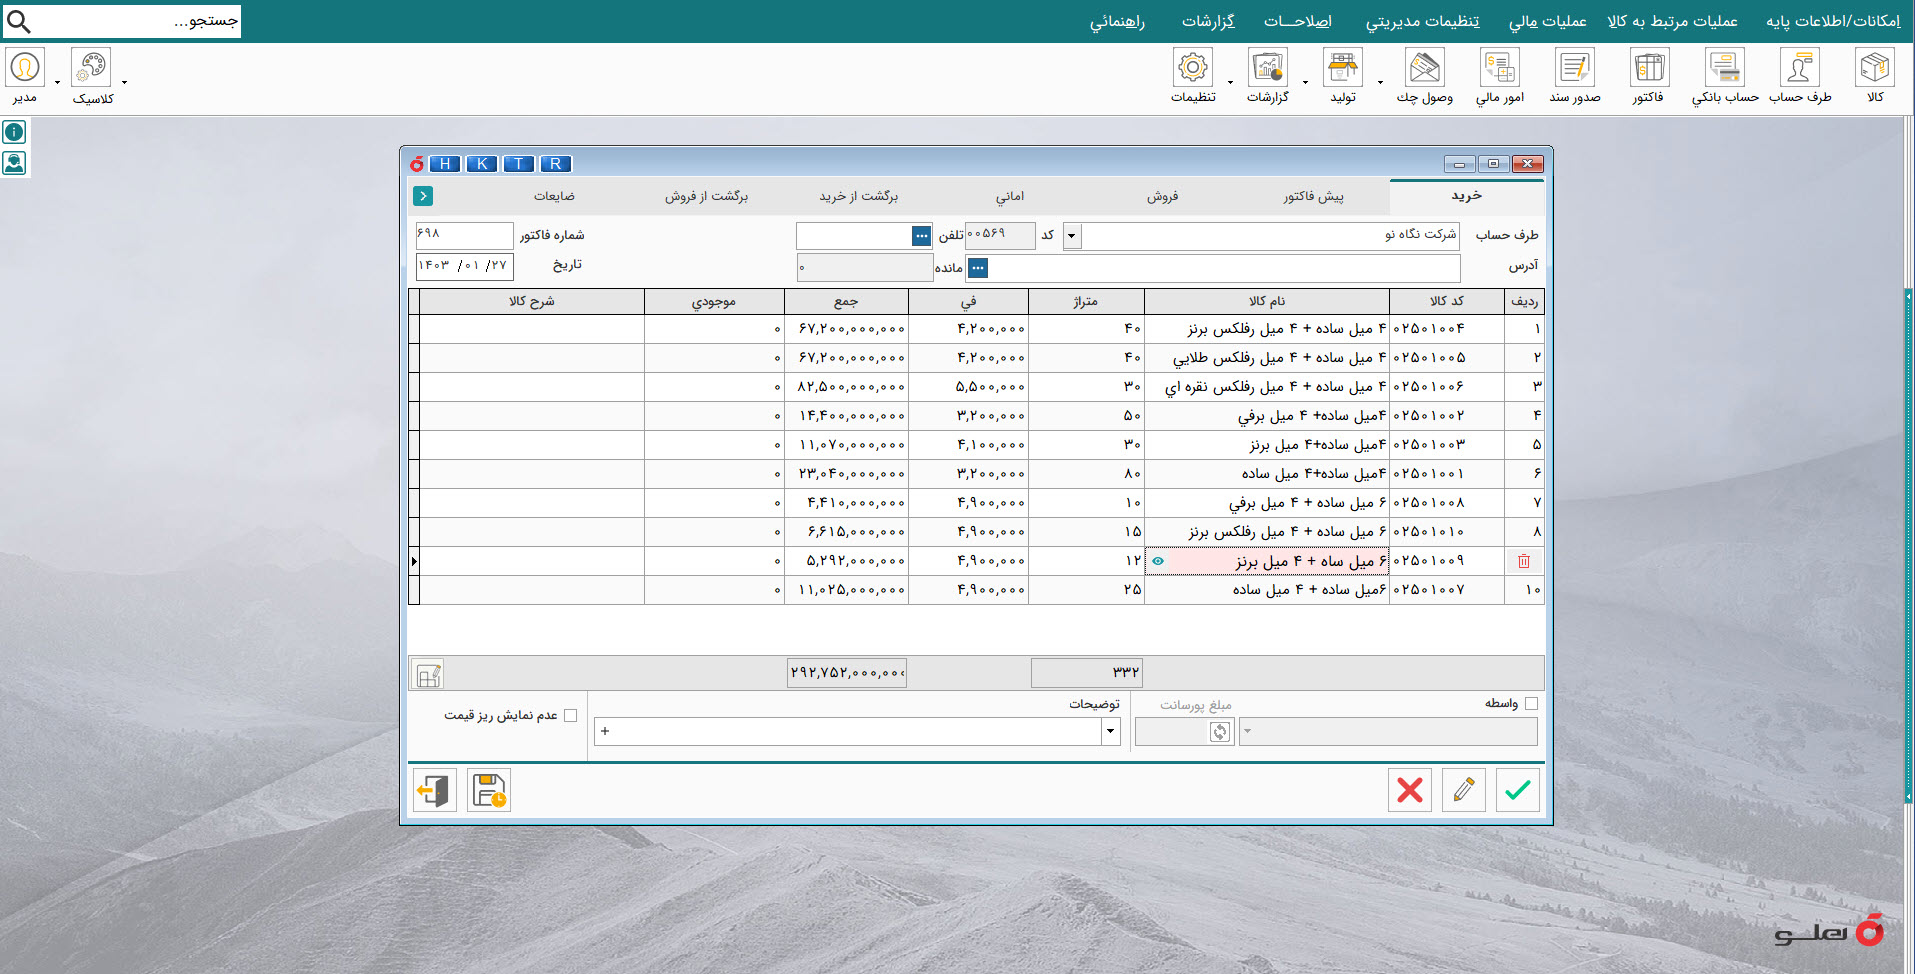Screen dimensions: 1915x974
Task: Confirm with the green checkmark button
Action: [x=1517, y=790]
